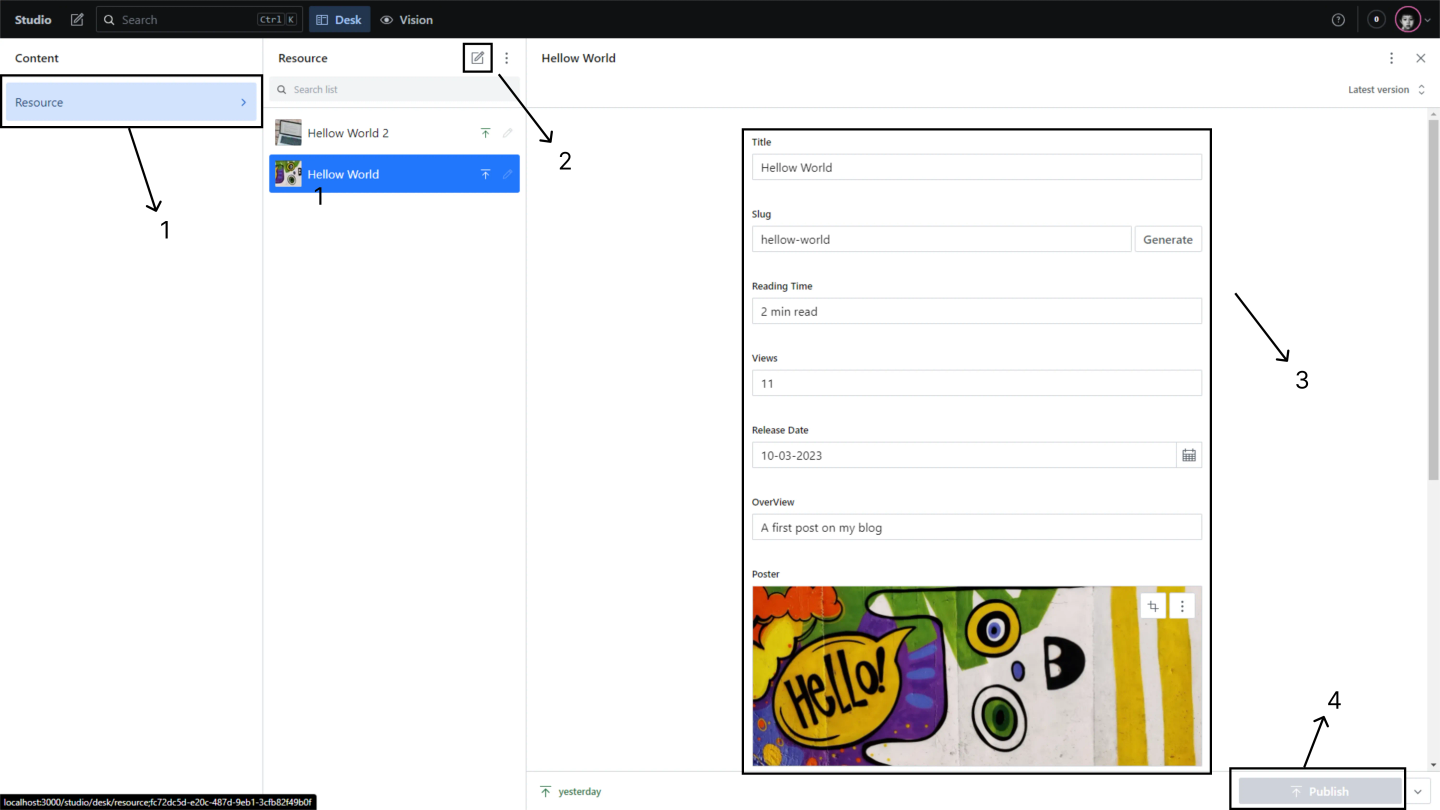
Task: Edit the OverView field
Action: 977,527
